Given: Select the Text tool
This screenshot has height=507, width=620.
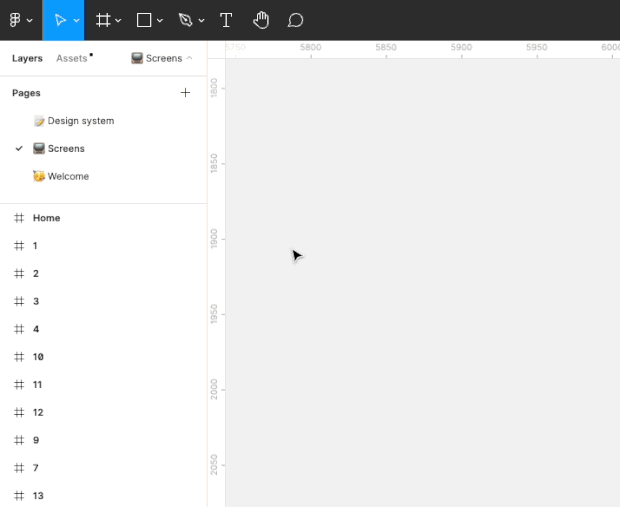Looking at the screenshot, I should pos(226,20).
